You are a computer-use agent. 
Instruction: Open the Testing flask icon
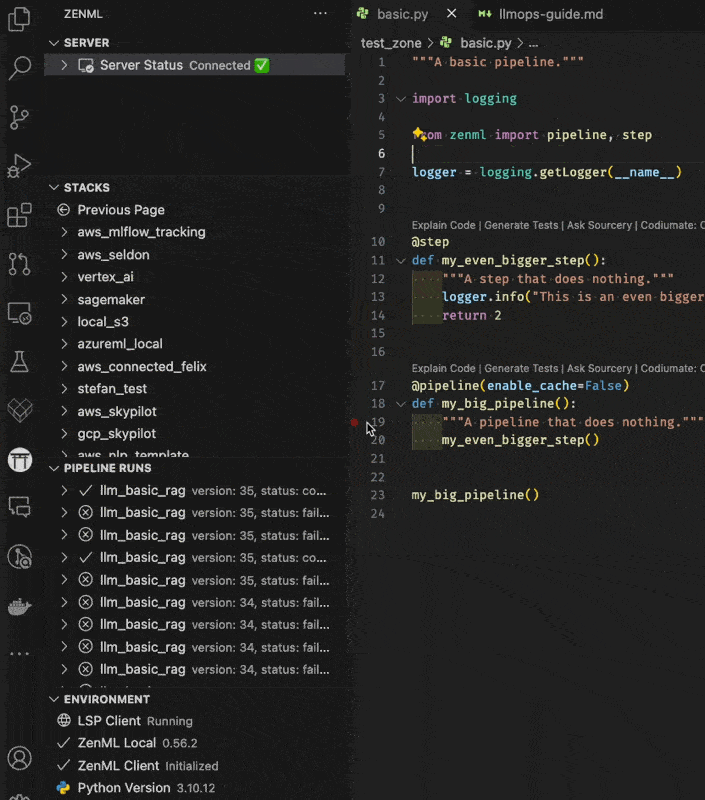[19, 361]
